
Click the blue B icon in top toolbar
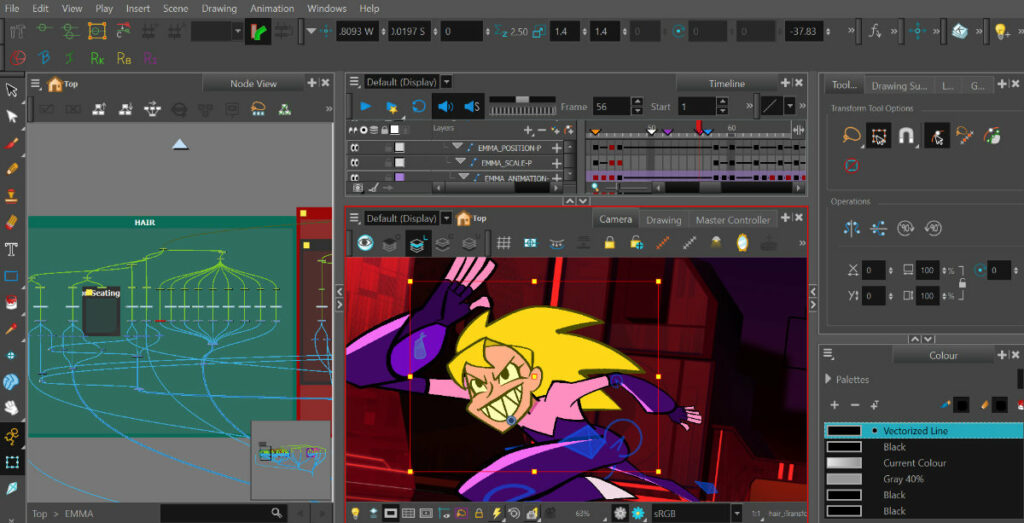(44, 58)
